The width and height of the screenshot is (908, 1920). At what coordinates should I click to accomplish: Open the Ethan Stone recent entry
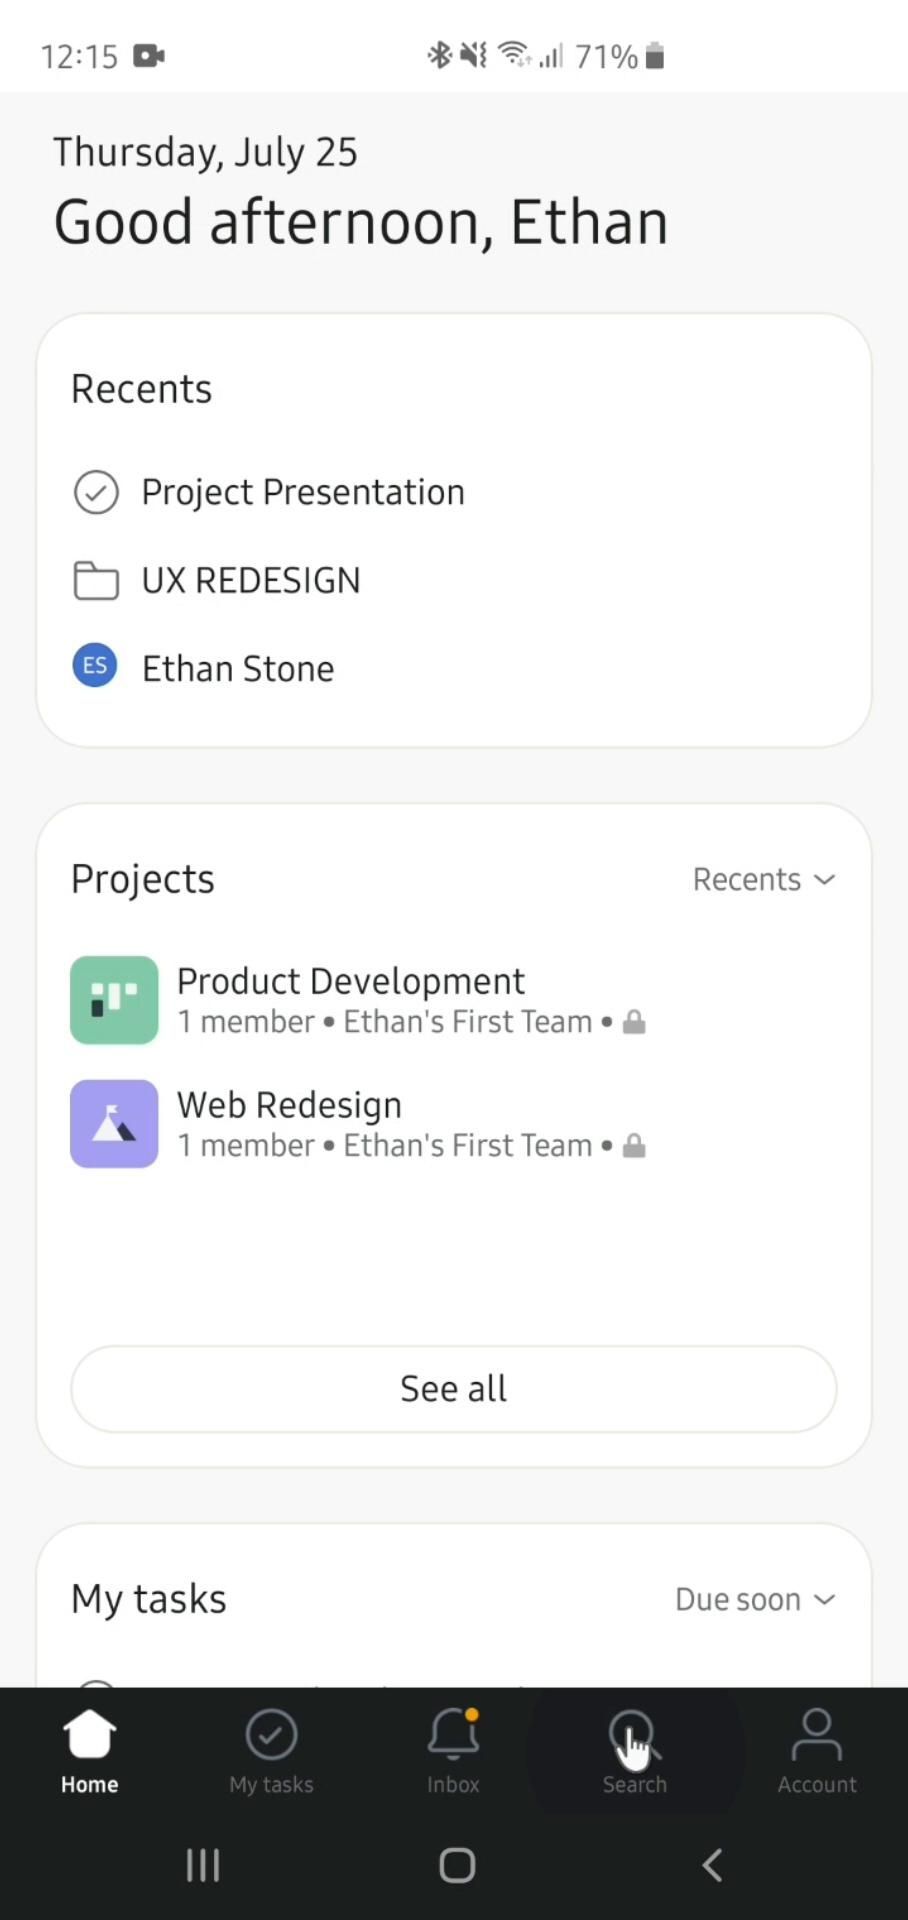(x=238, y=669)
